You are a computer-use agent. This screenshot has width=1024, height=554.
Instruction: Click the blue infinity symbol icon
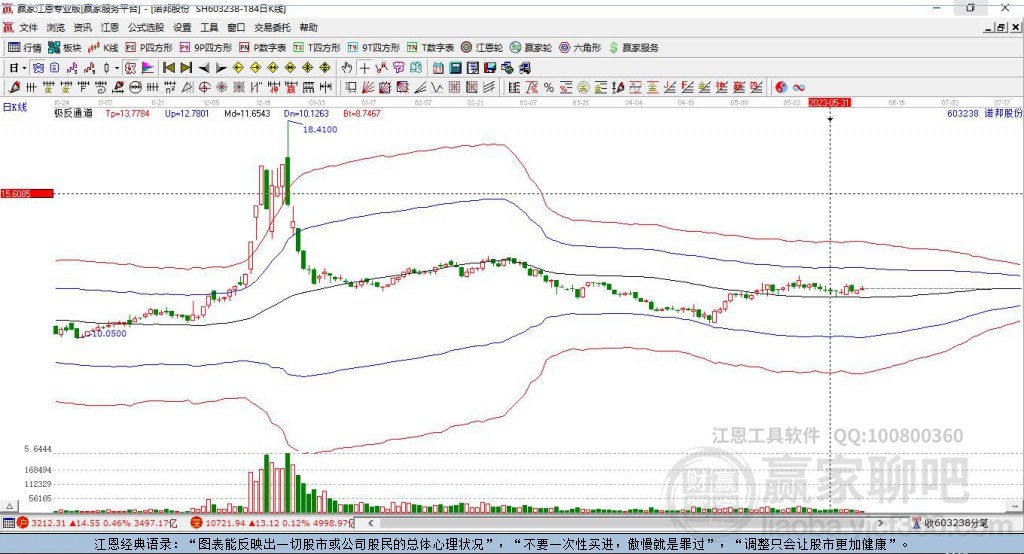tap(799, 87)
